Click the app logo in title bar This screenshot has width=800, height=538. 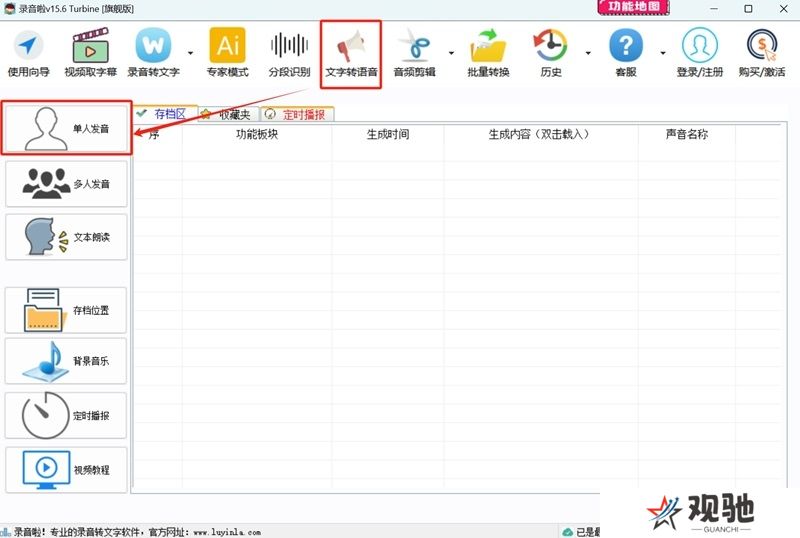[x=9, y=8]
